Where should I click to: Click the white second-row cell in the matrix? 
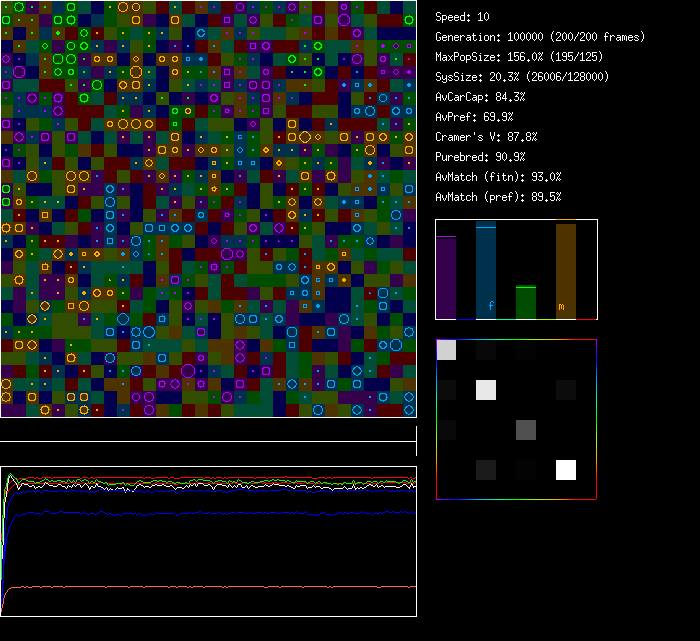486,390
